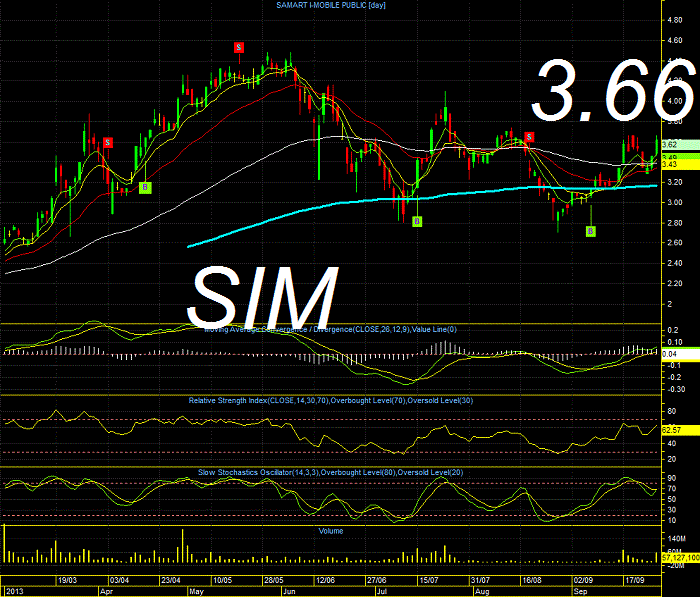This screenshot has width=700, height=597.
Task: Click the RSI value label 62.57
Action: (680, 430)
